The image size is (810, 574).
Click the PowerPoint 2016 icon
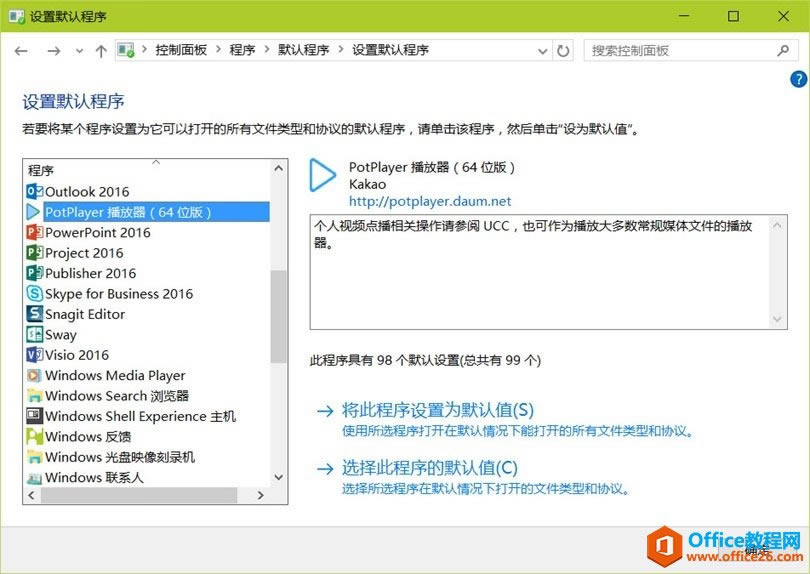(x=34, y=232)
